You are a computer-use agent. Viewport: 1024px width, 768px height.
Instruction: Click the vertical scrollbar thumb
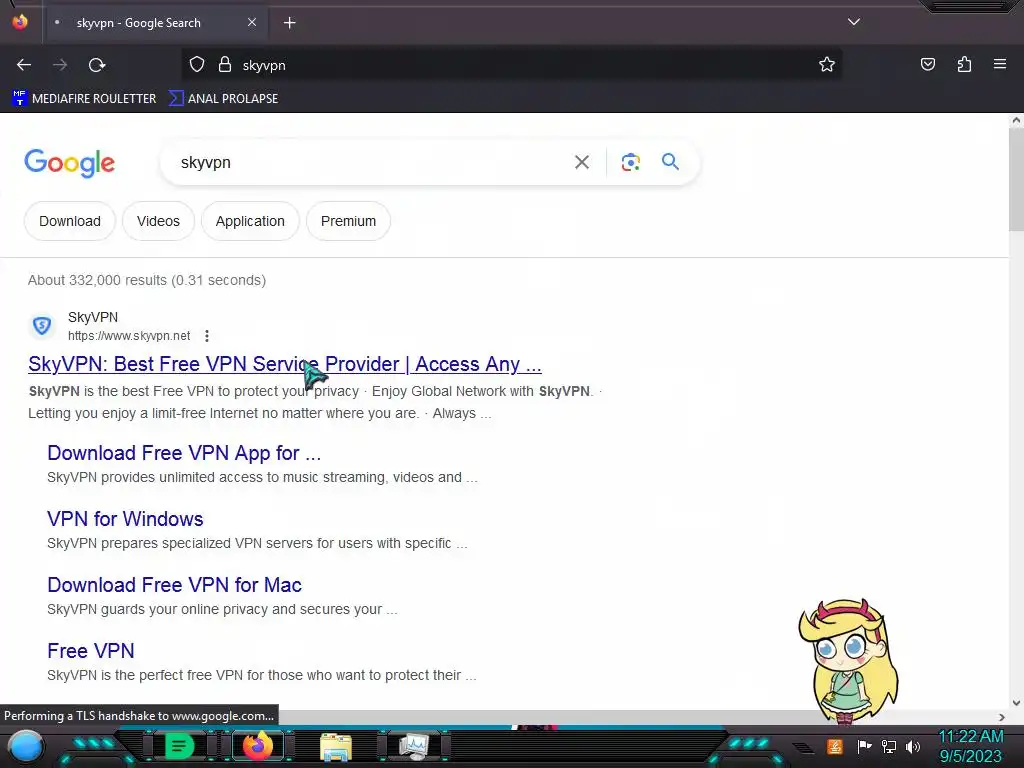point(1016,179)
